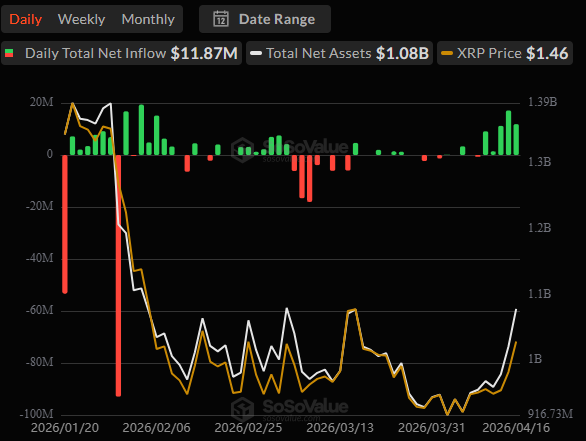Click the 916.73M right axis label
Screen dimensions: 586x441
[550, 414]
